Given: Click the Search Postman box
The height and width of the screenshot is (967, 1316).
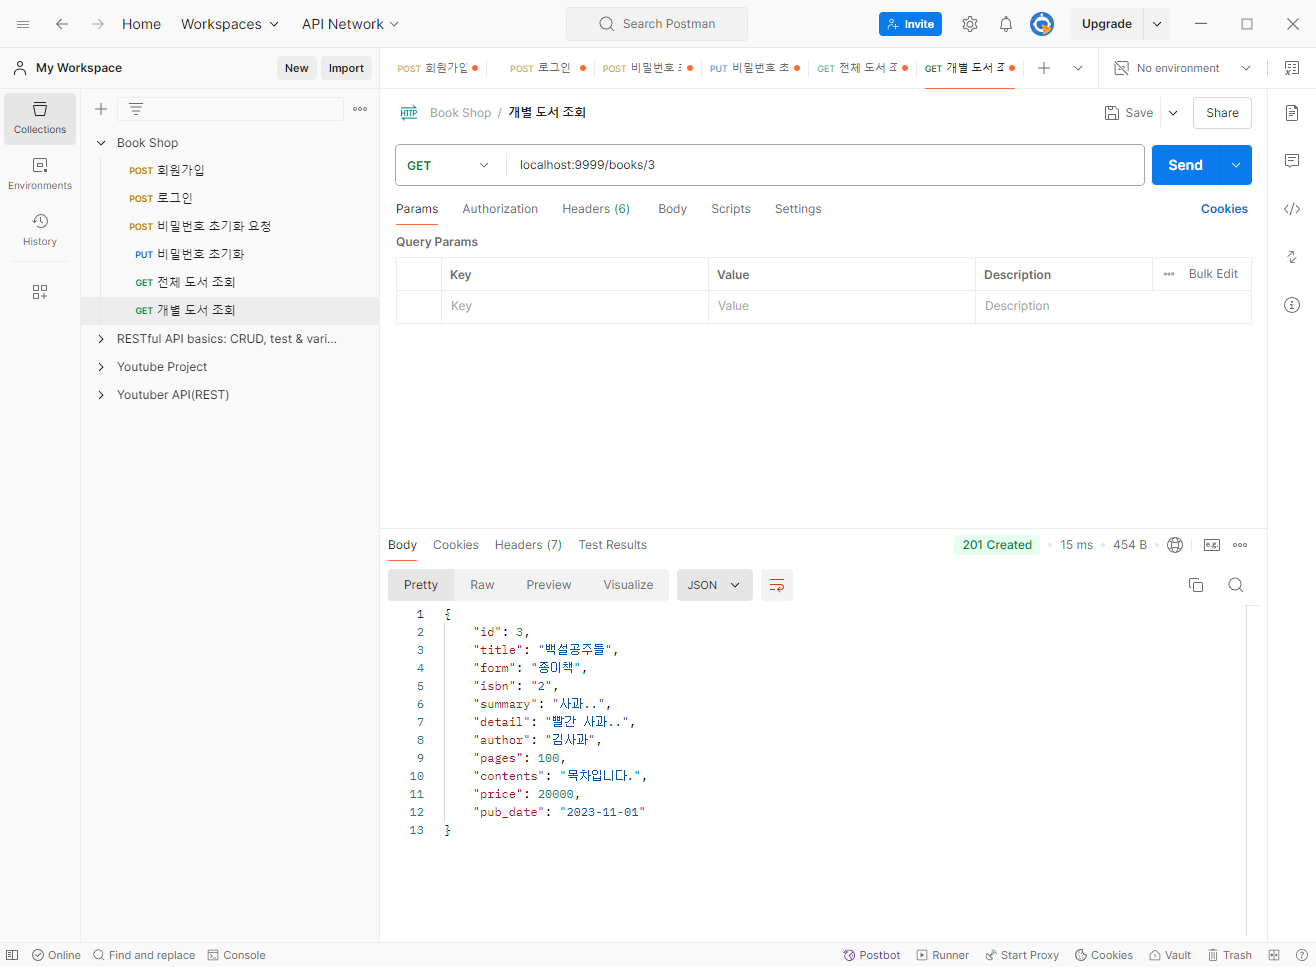Looking at the screenshot, I should (657, 24).
